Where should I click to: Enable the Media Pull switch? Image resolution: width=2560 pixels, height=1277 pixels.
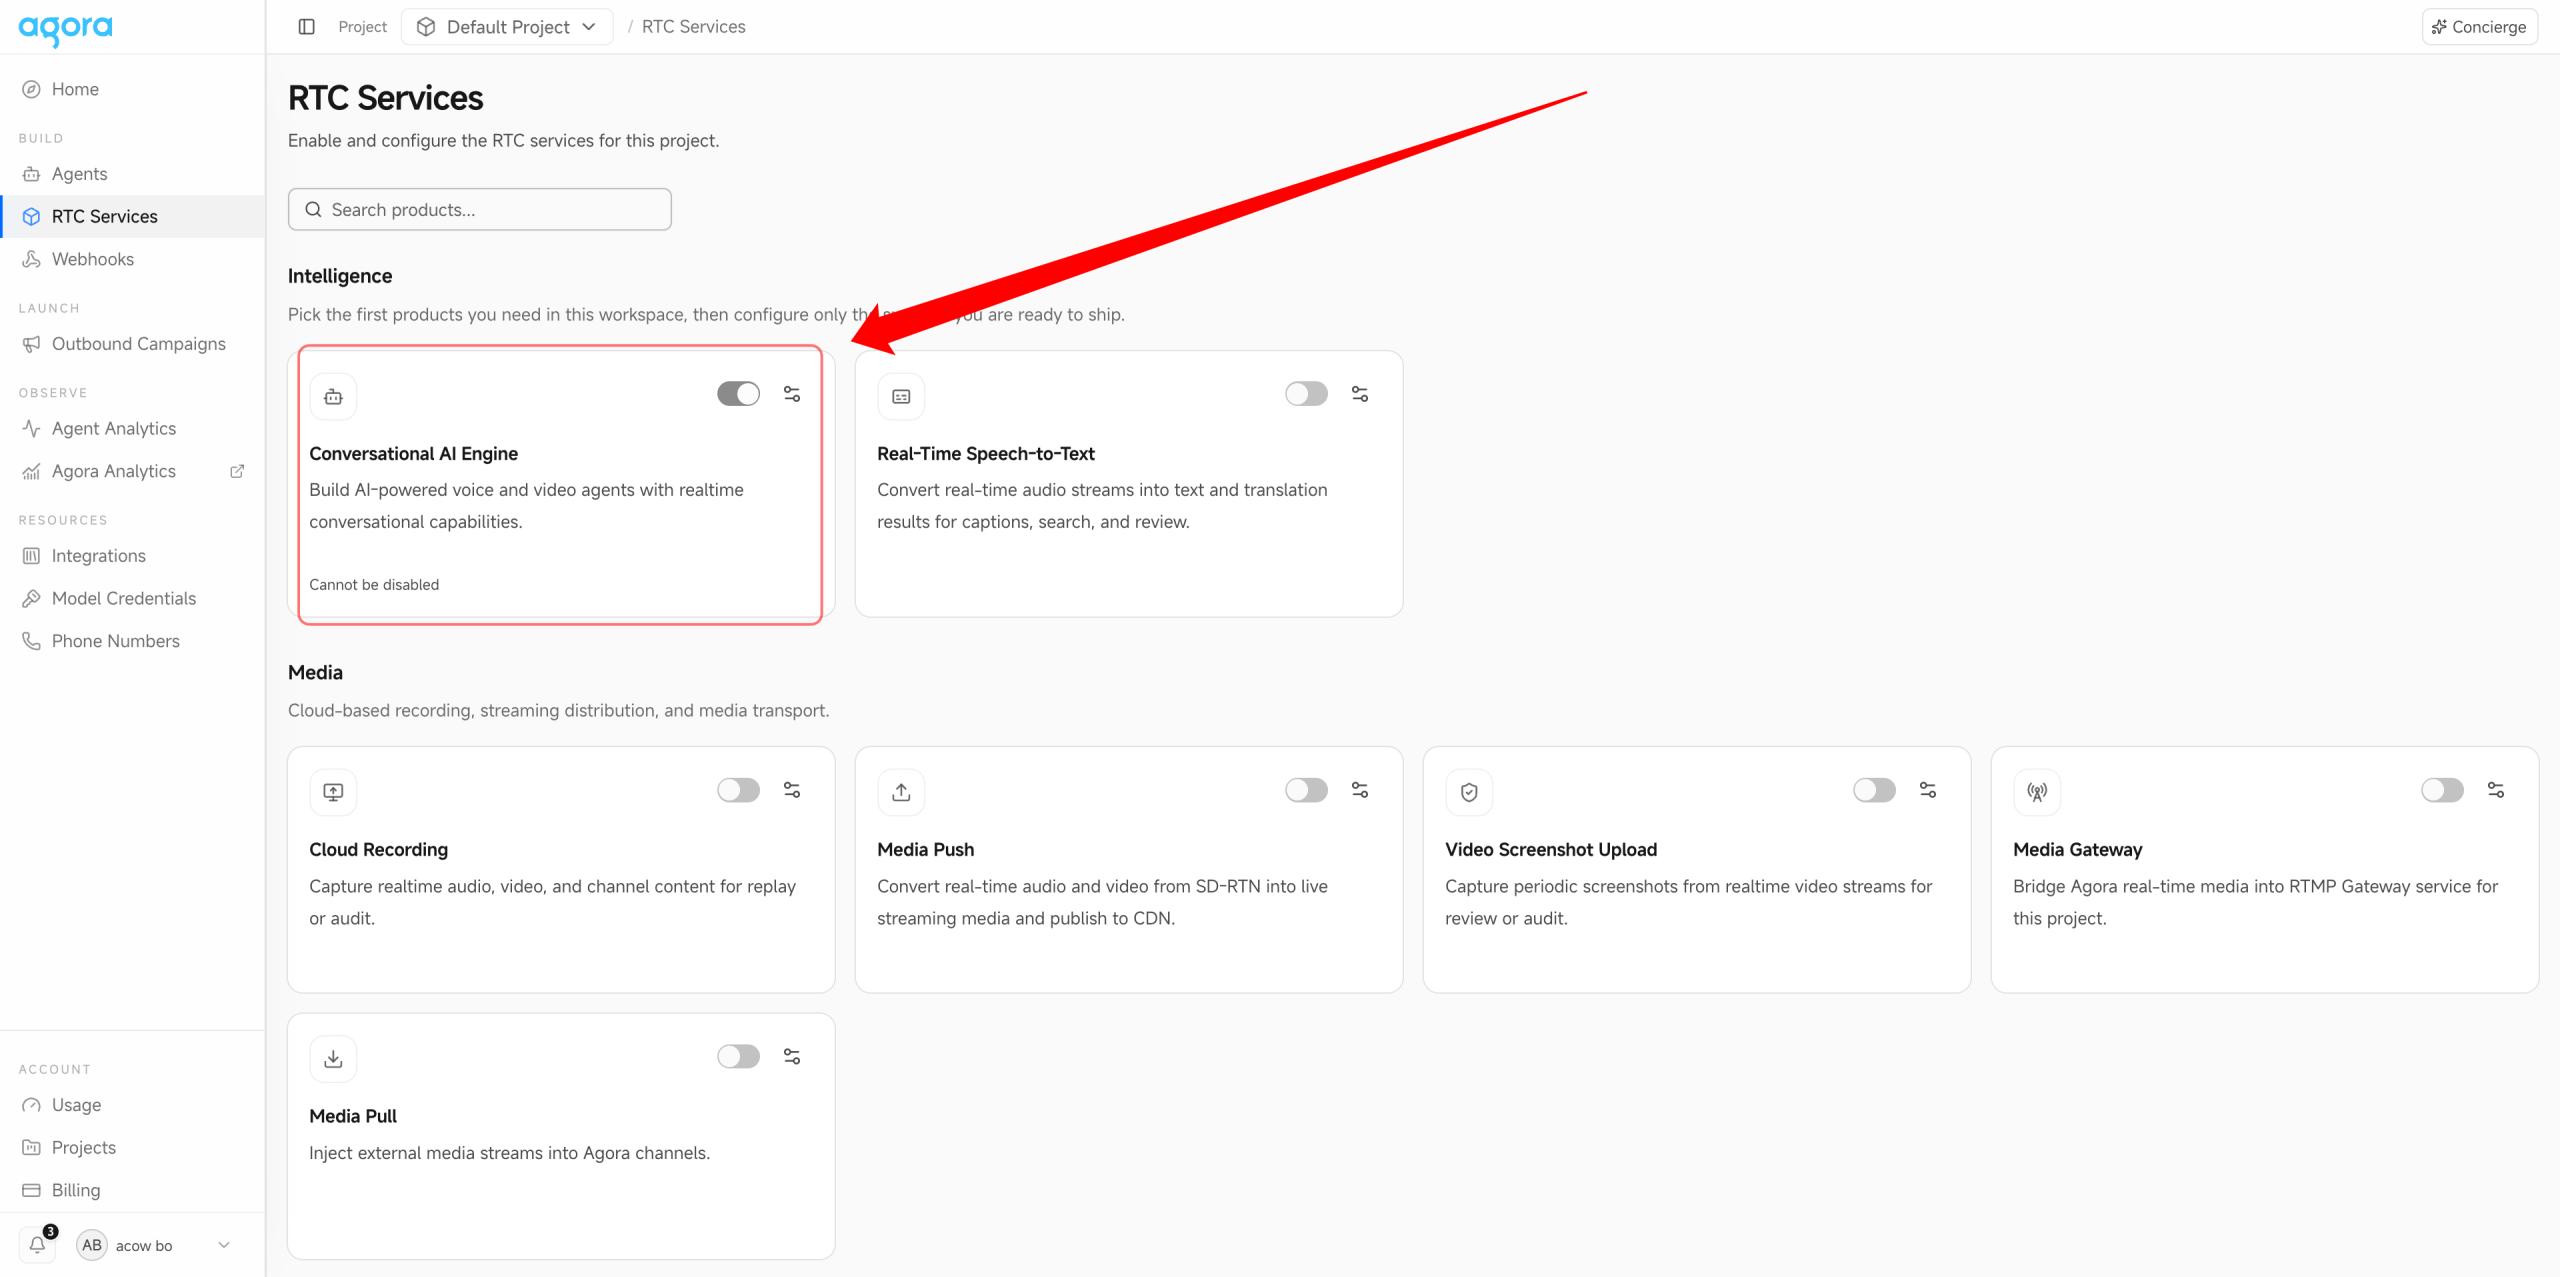click(738, 1057)
